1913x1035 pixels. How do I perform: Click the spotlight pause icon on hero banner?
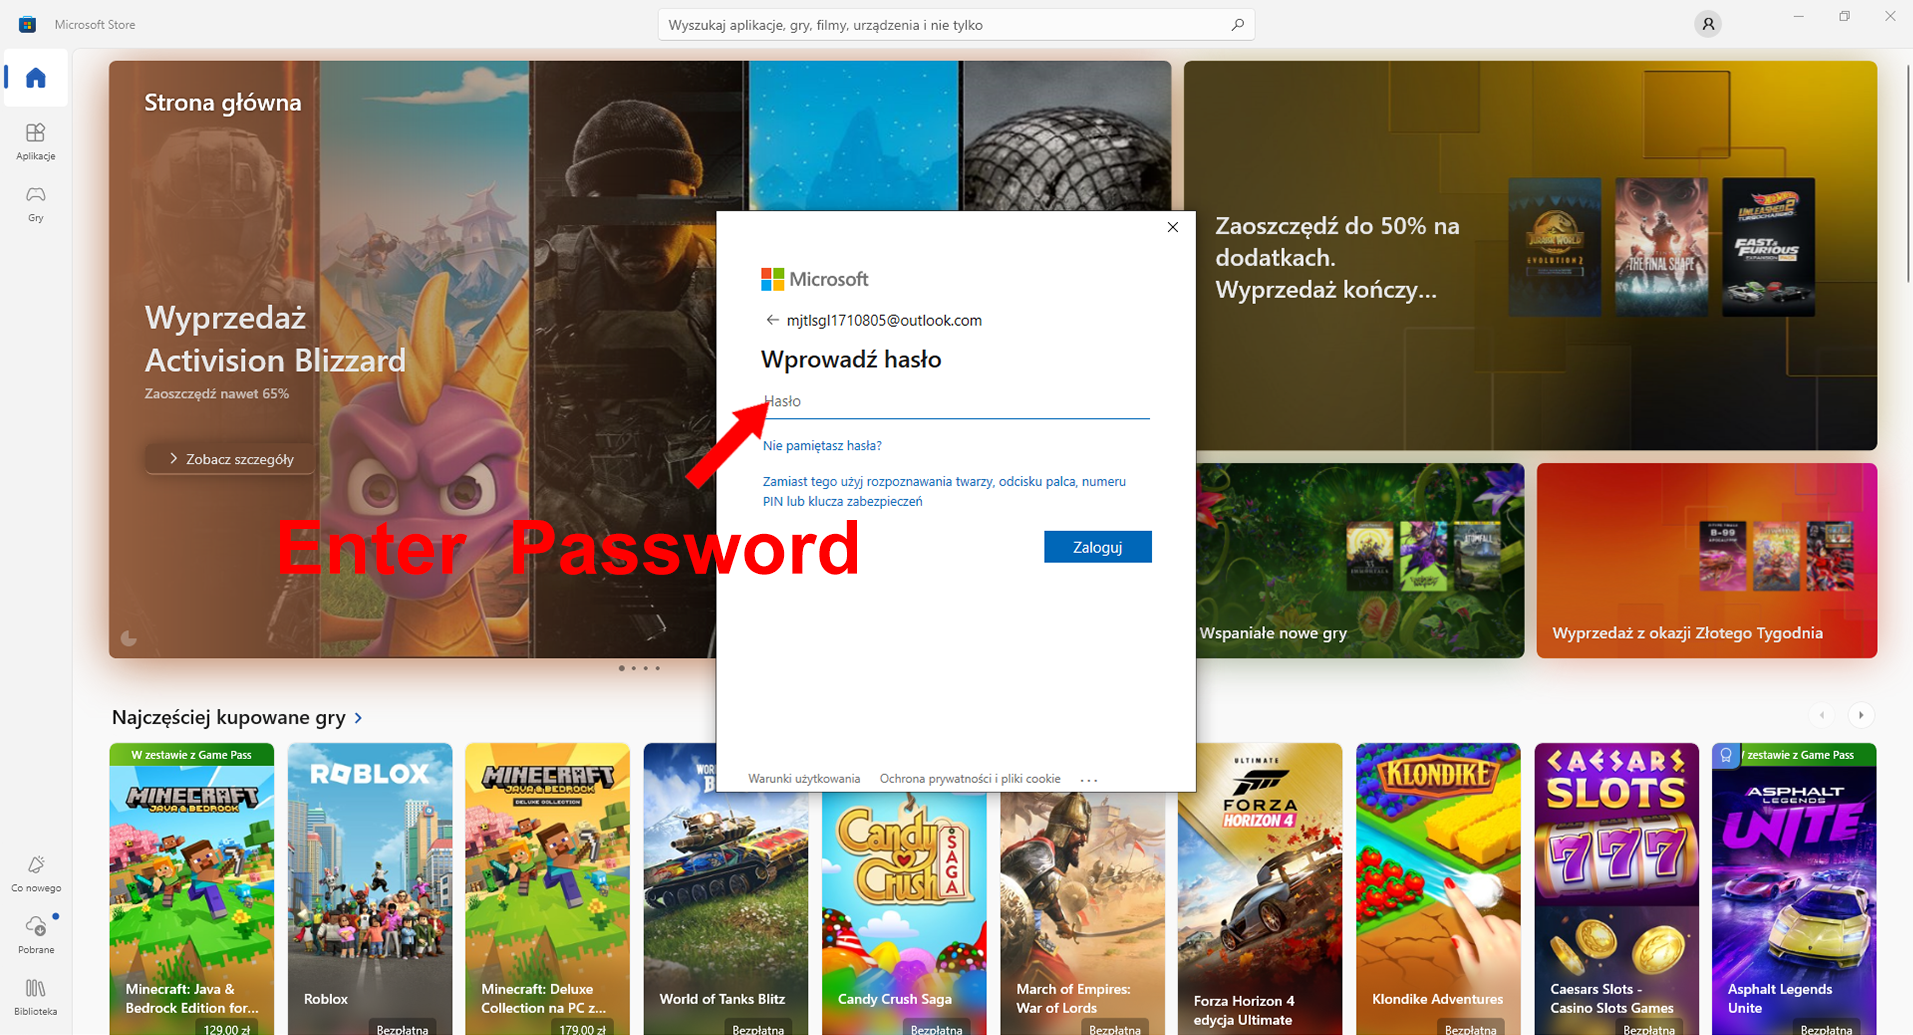129,639
